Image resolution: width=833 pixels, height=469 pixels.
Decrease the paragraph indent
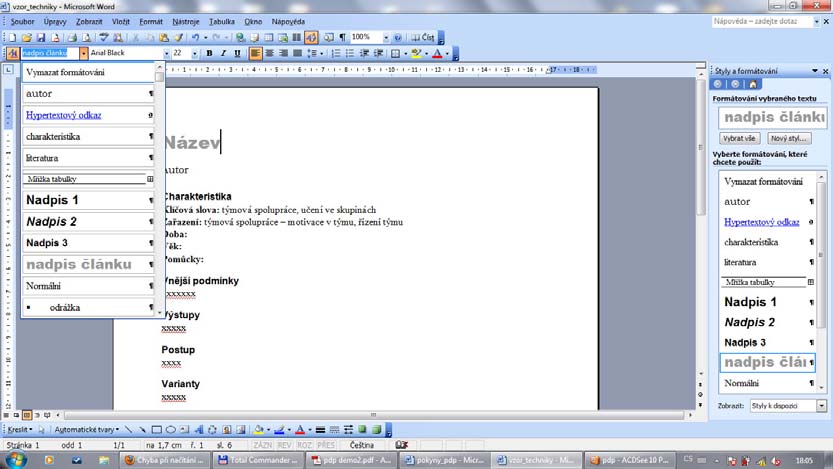(x=364, y=53)
